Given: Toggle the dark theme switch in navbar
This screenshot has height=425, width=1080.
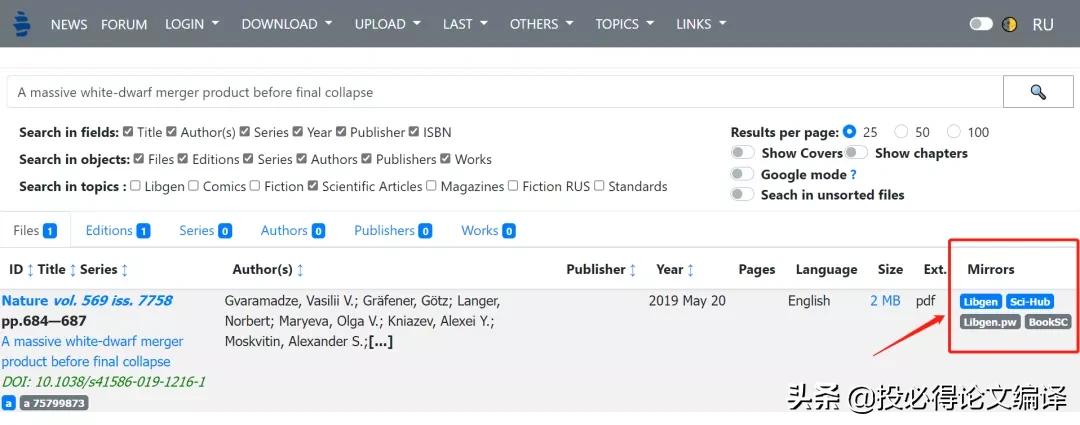Looking at the screenshot, I should [x=981, y=24].
